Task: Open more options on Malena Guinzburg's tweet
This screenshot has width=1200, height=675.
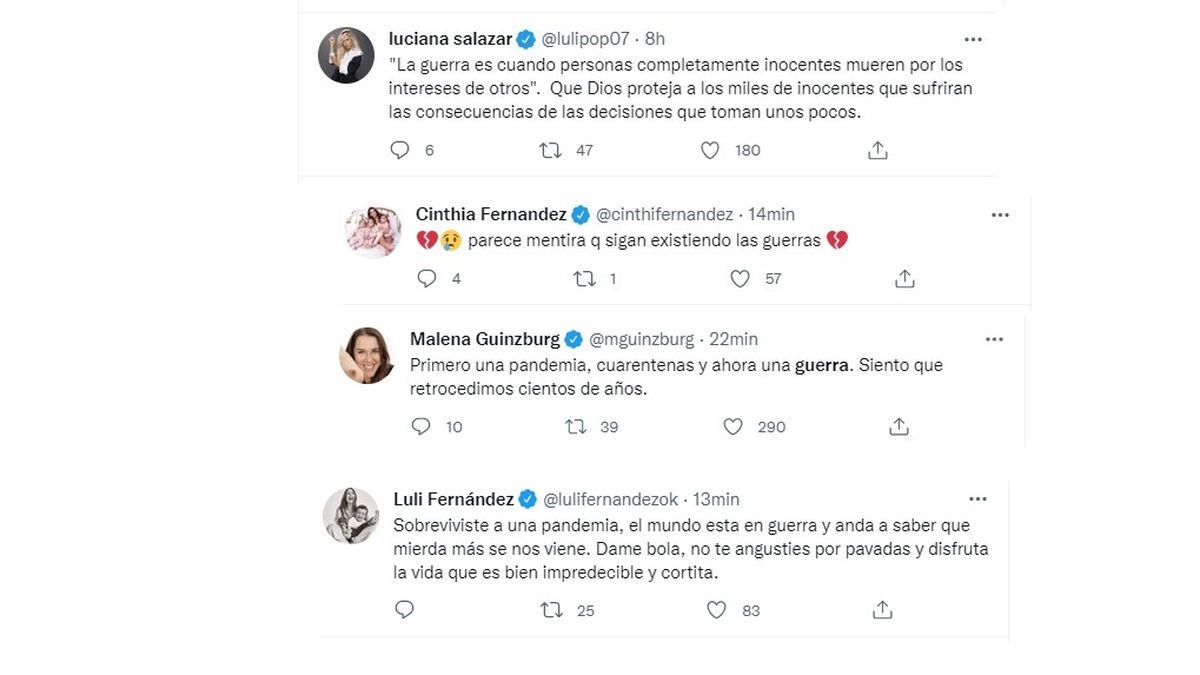Action: click(x=994, y=339)
